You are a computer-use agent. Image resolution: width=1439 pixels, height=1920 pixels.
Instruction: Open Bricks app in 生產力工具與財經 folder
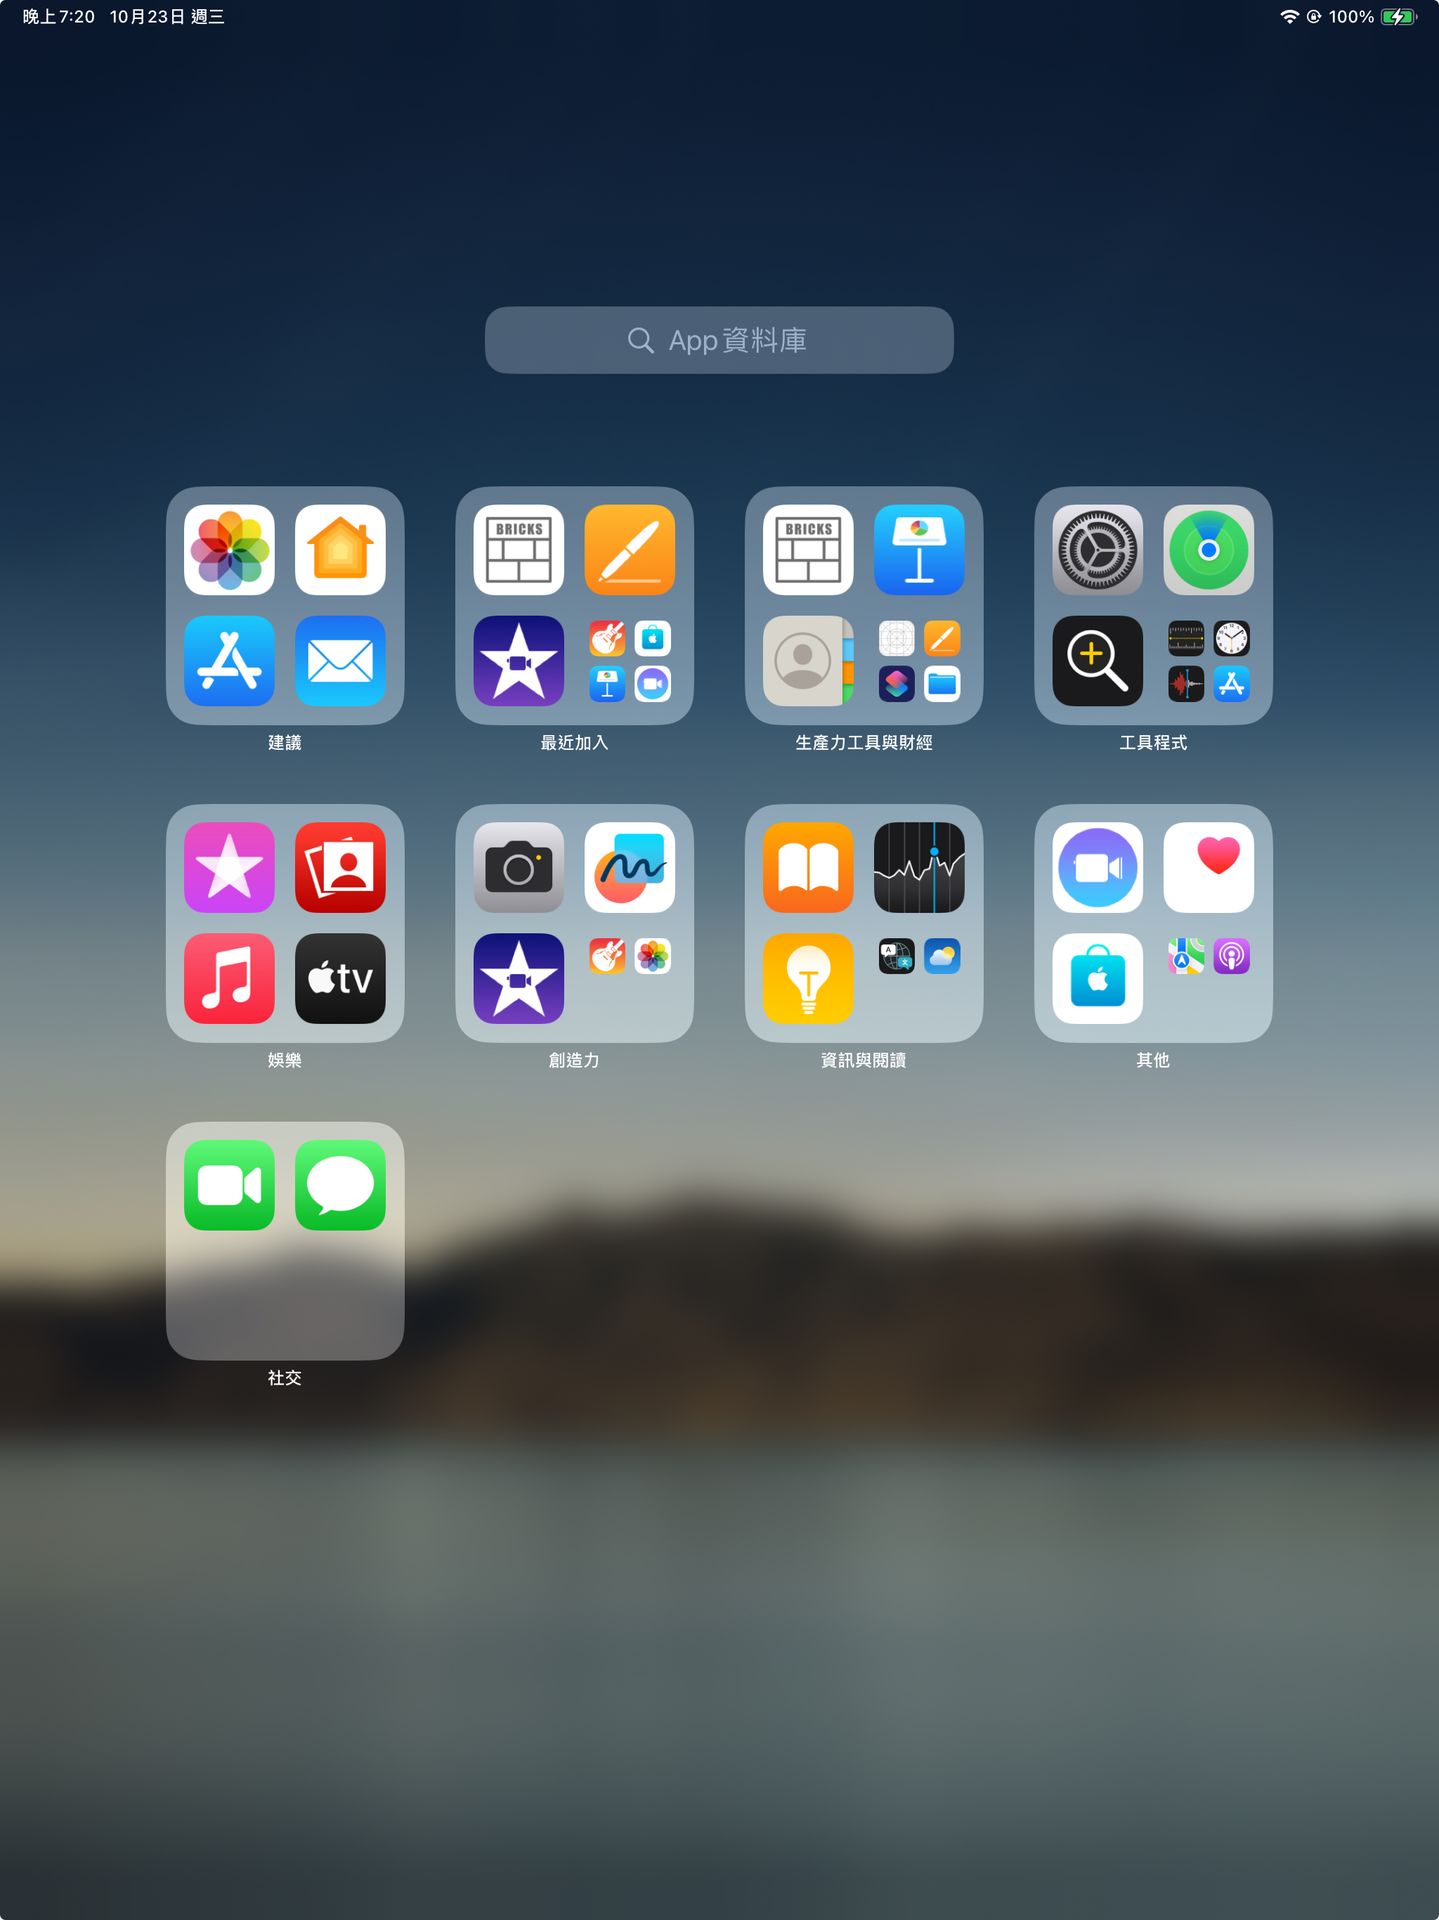tap(808, 550)
